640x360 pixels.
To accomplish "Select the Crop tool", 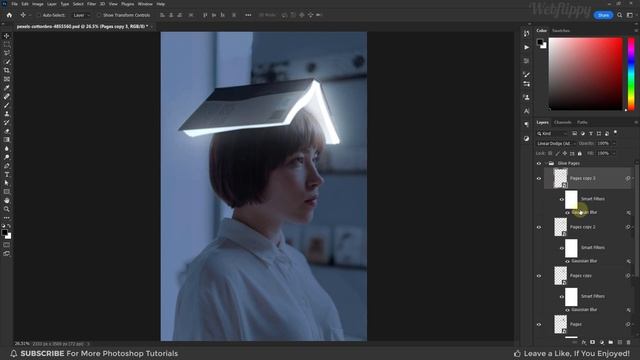I will pos(7,70).
